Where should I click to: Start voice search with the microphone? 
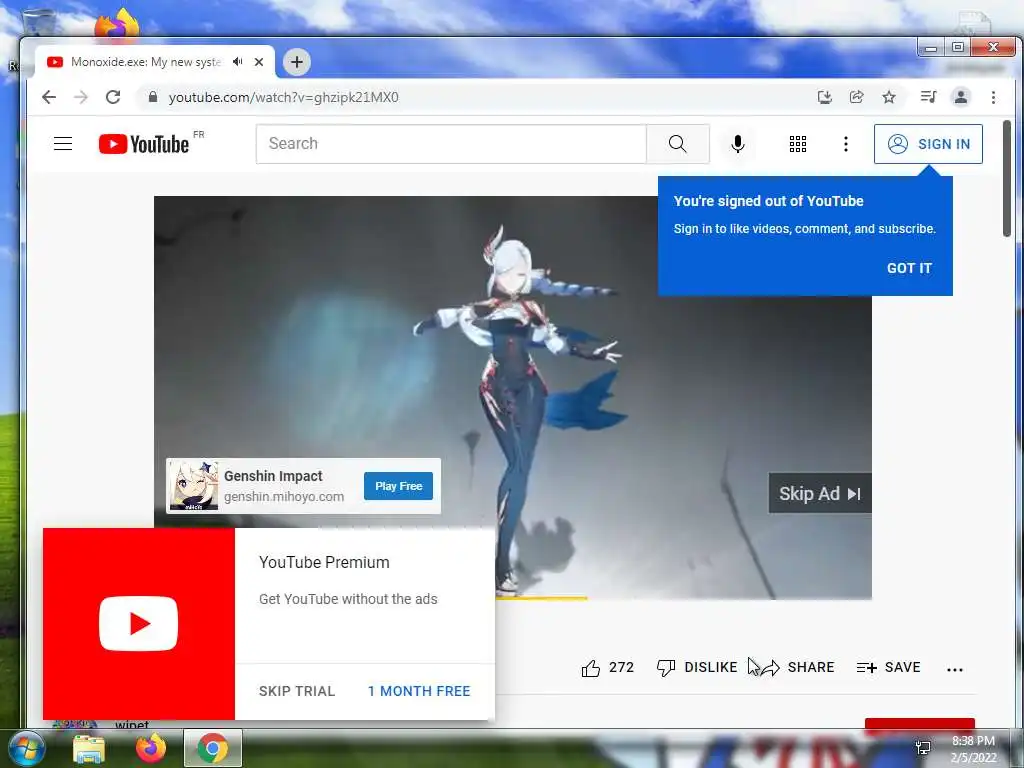tap(738, 144)
